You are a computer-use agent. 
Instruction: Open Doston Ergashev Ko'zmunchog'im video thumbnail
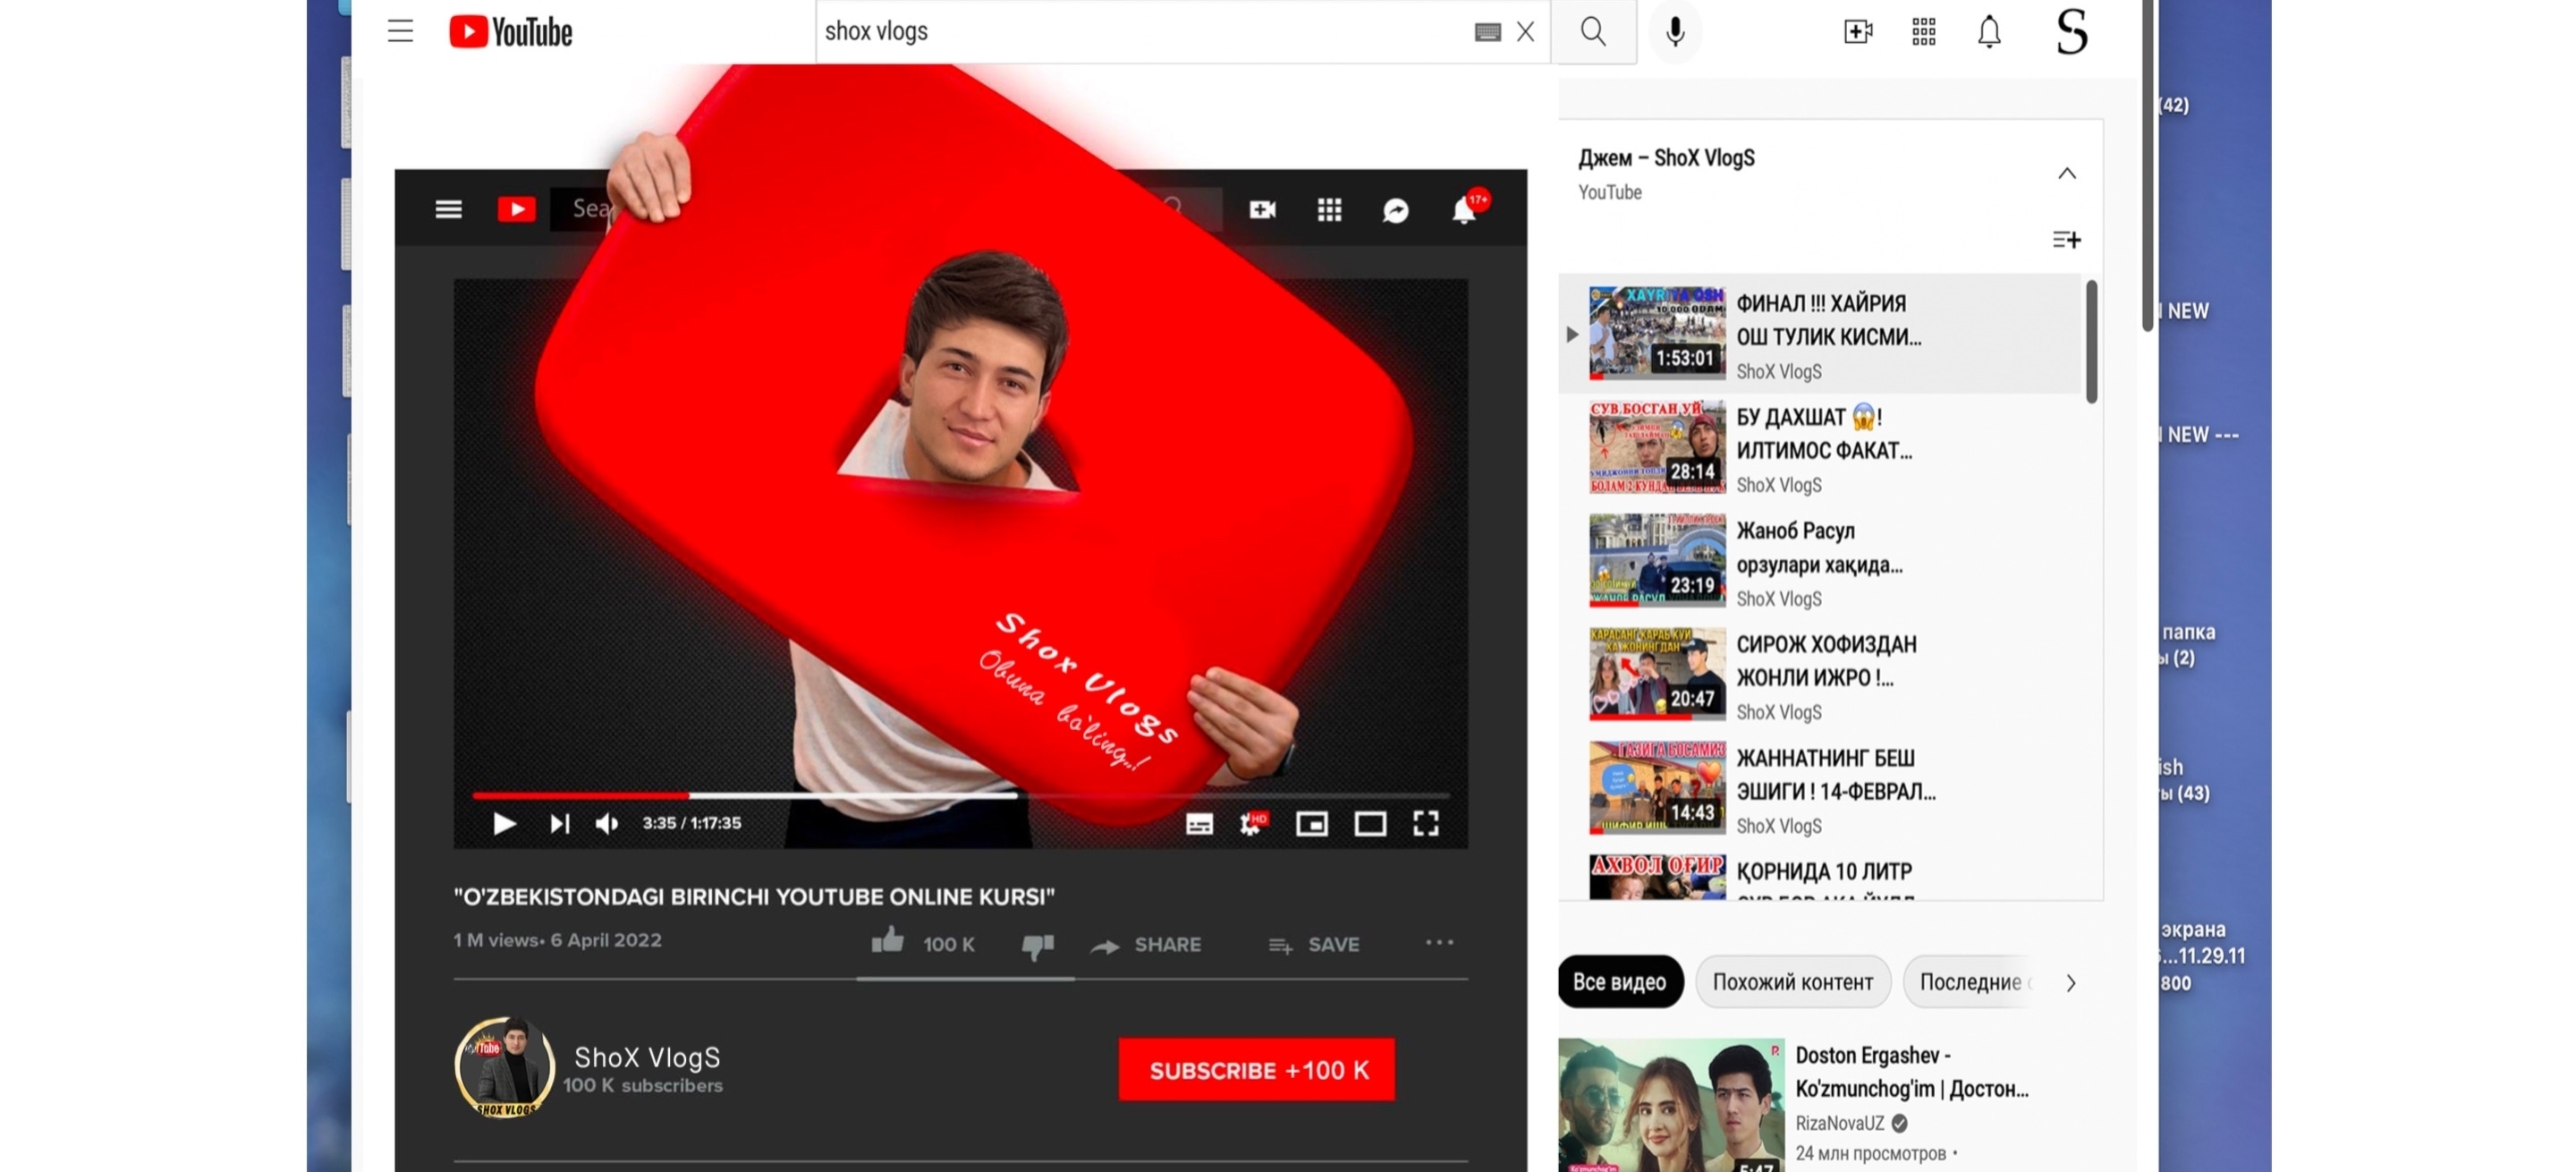[1671, 1105]
